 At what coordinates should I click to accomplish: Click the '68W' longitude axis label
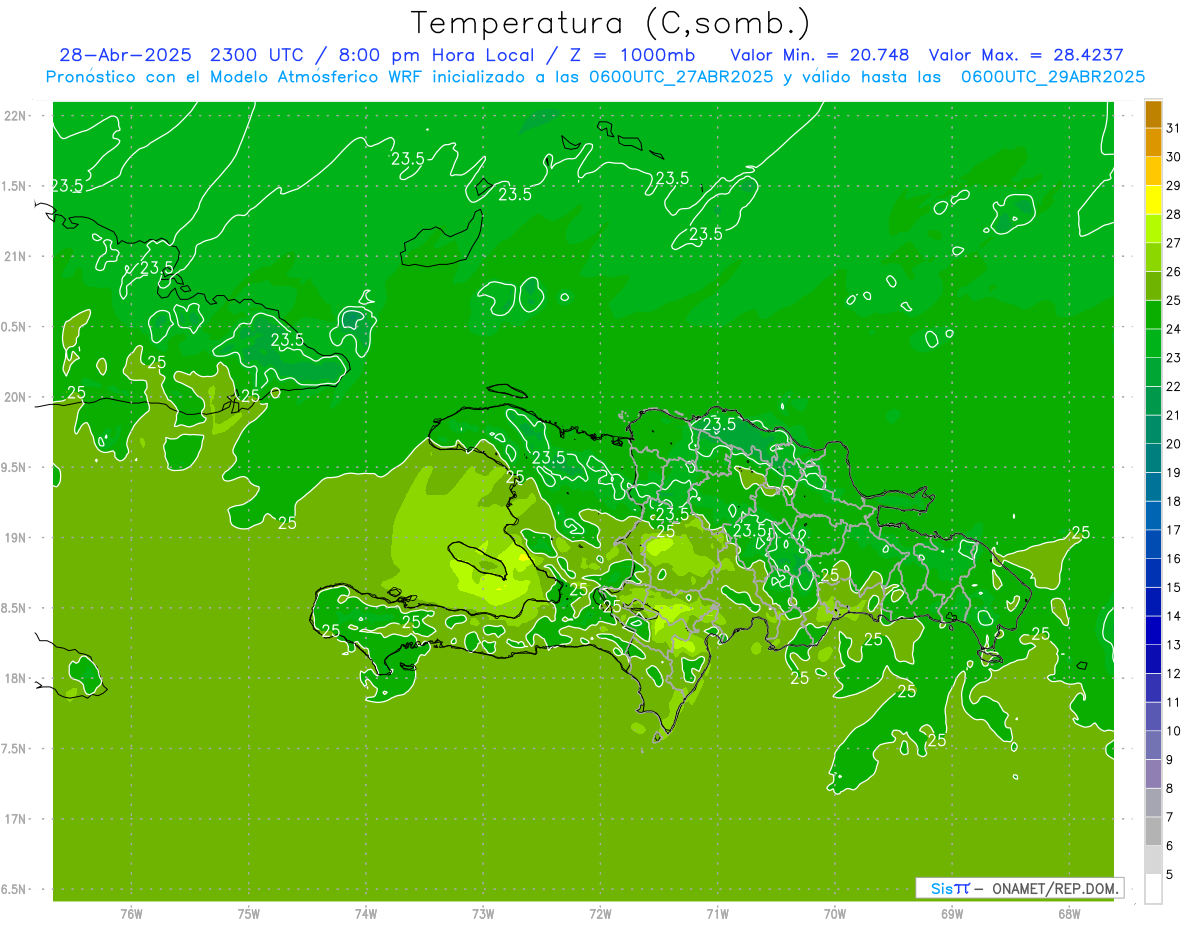1069,914
